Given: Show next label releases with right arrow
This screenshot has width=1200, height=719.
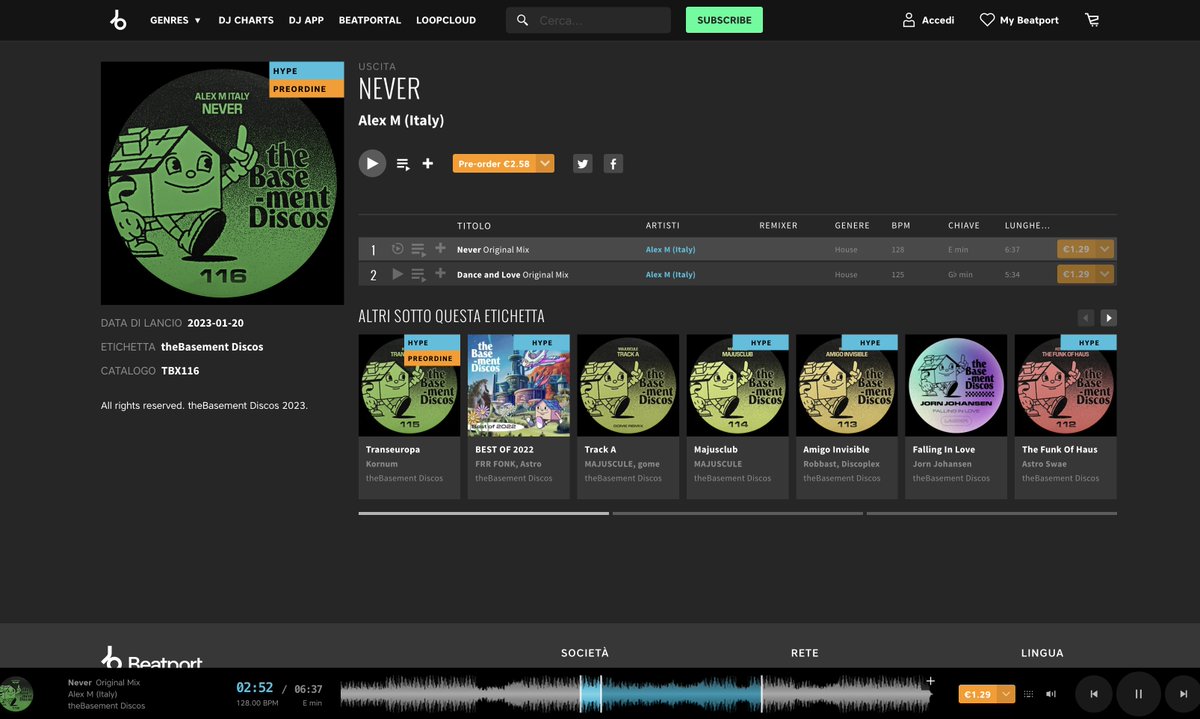Looking at the screenshot, I should tap(1109, 318).
